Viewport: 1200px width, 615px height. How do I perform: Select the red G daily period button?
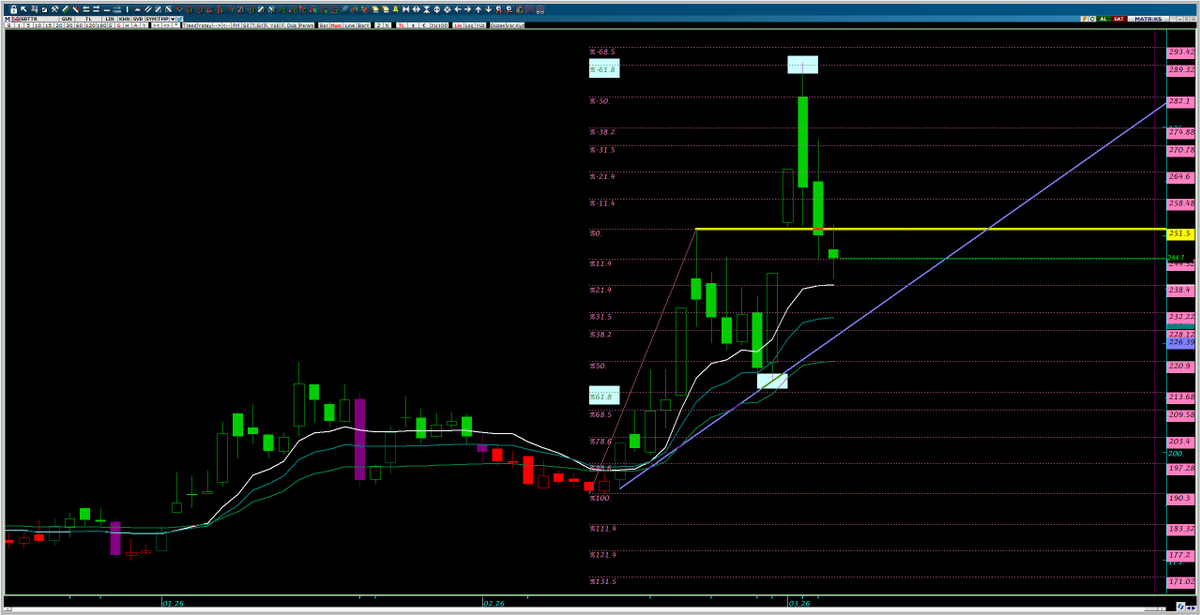118,25
